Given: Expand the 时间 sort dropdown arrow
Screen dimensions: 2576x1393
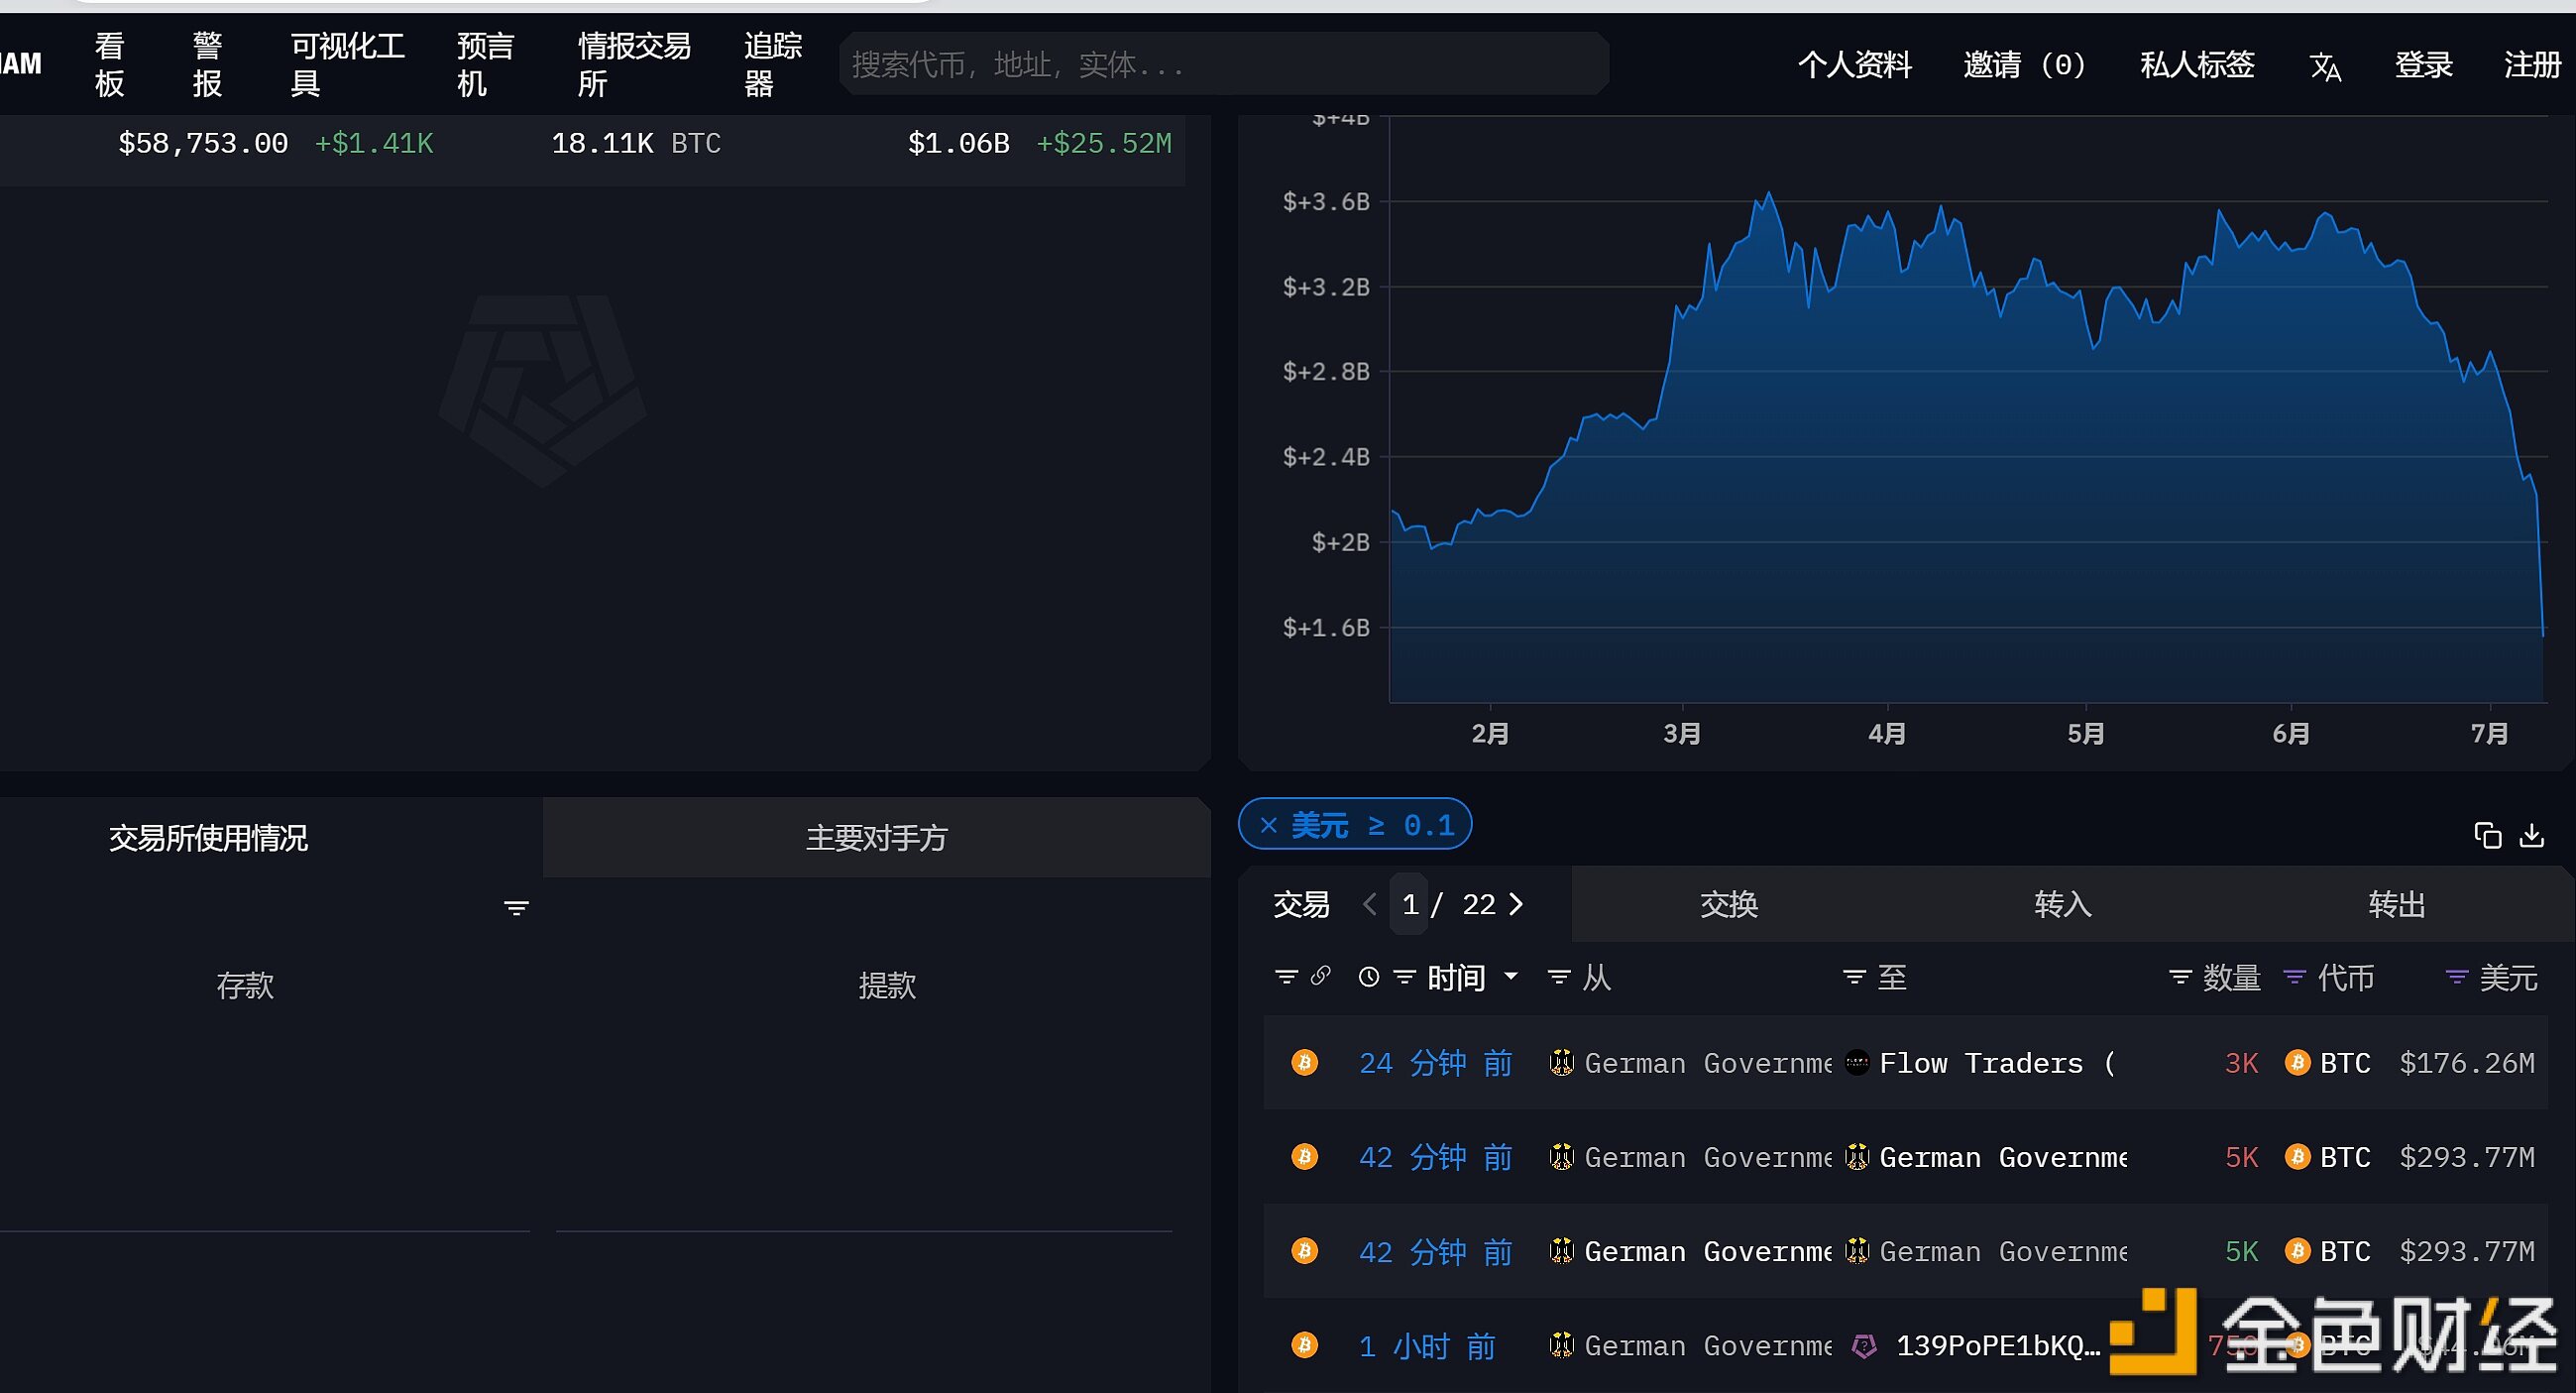Looking at the screenshot, I should [x=1510, y=976].
